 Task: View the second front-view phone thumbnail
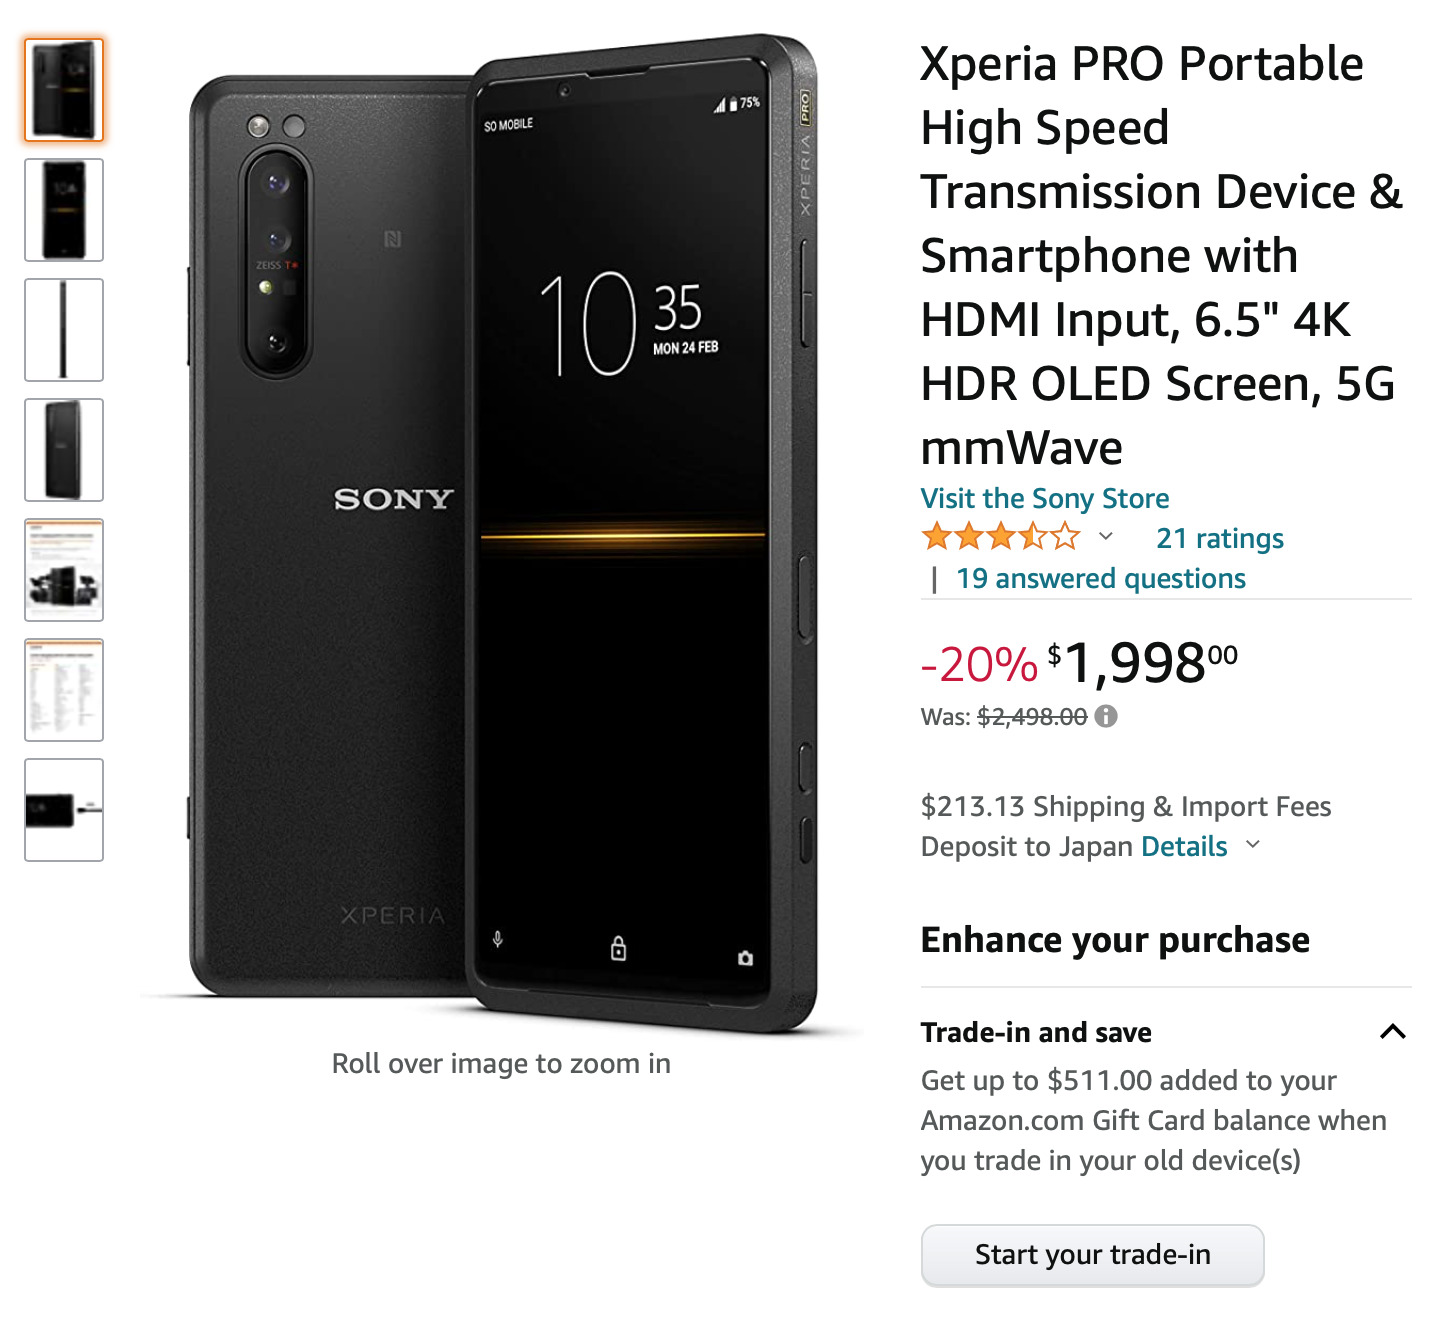[x=64, y=210]
